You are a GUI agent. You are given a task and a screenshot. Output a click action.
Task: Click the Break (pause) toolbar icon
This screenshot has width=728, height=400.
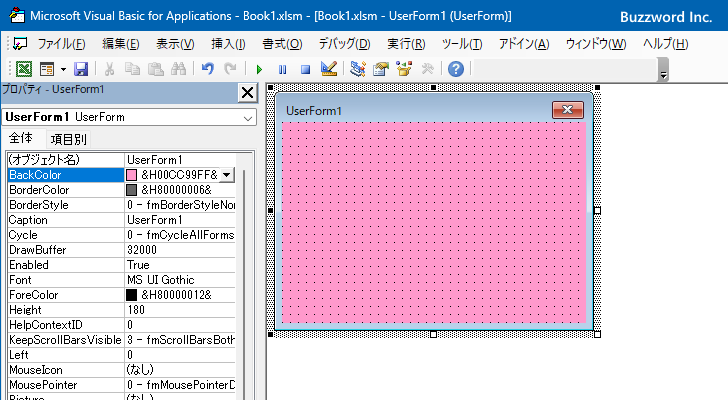click(282, 69)
